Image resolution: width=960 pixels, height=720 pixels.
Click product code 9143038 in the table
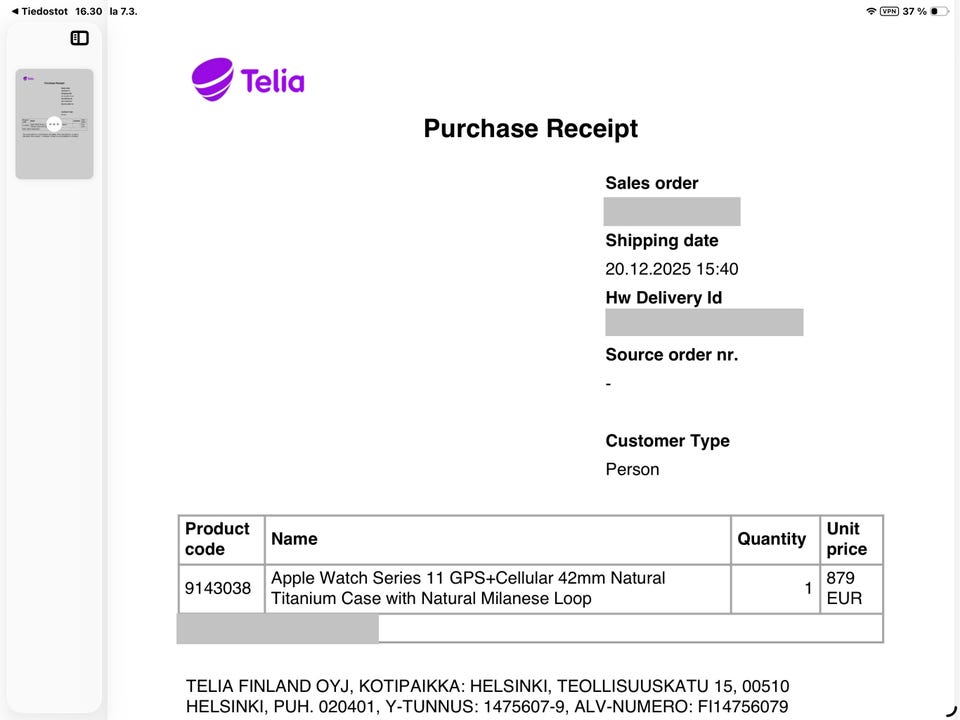218,588
